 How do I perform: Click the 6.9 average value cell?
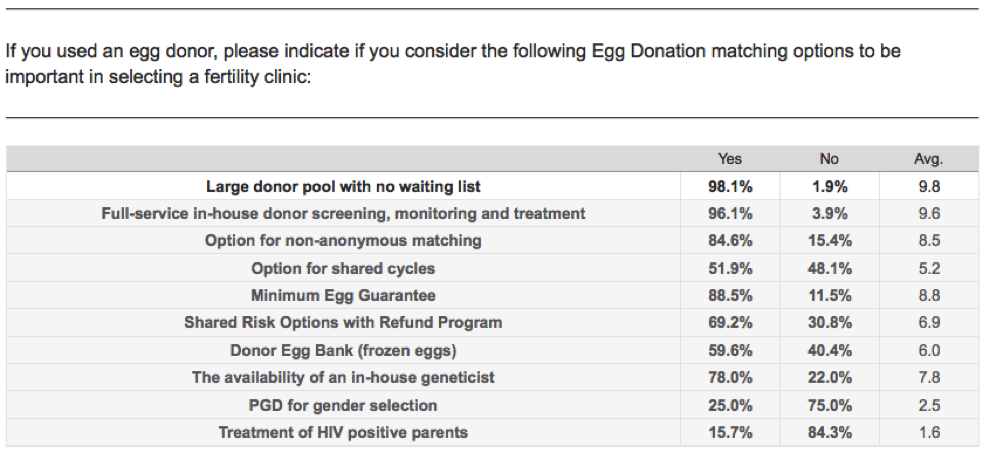coord(928,322)
